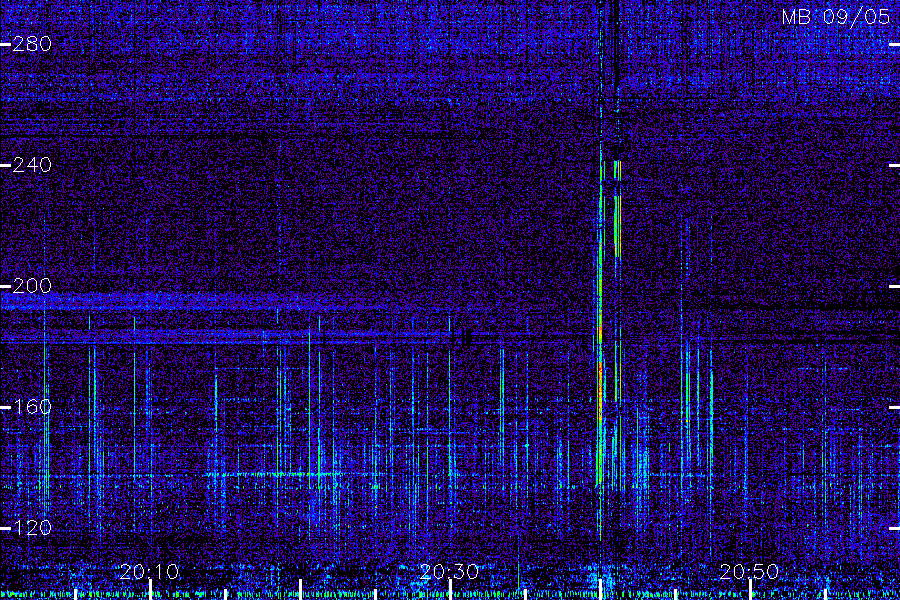Click the MB 09/05 date stamp
900x600 pixels.
tap(836, 17)
